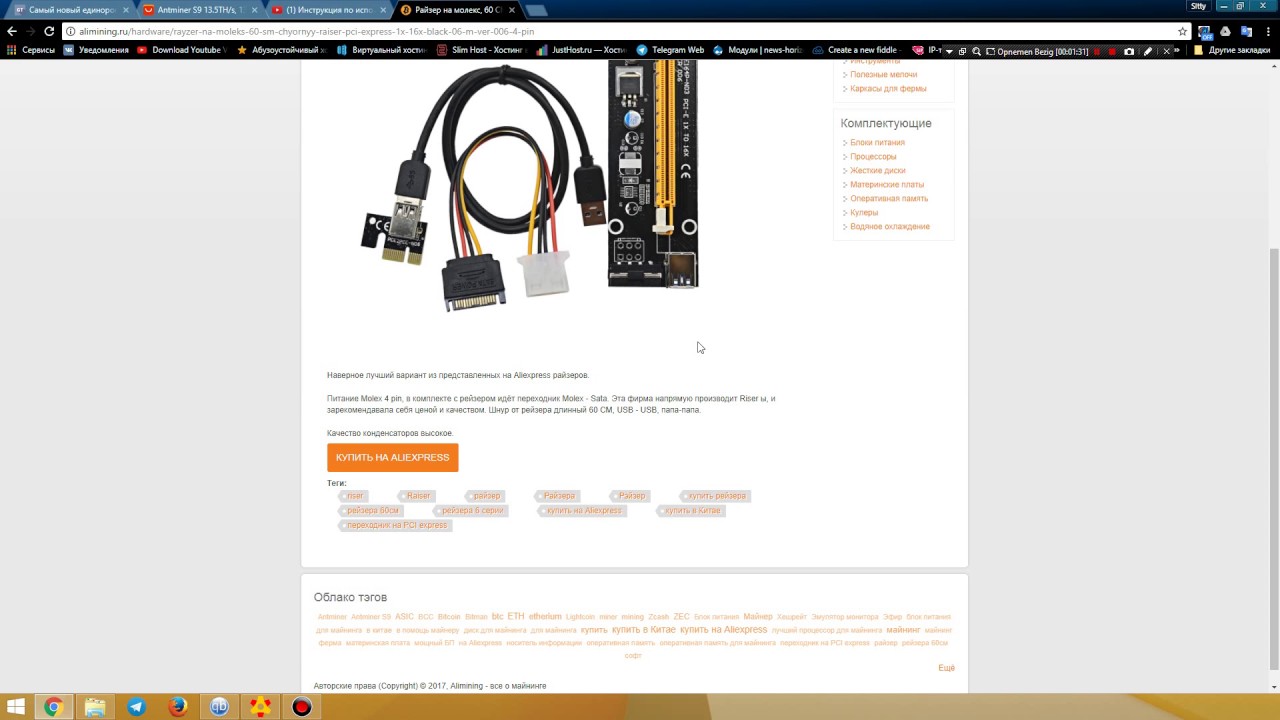The height and width of the screenshot is (720, 1280).
Task: Go back using the browser back arrow
Action: [12, 31]
